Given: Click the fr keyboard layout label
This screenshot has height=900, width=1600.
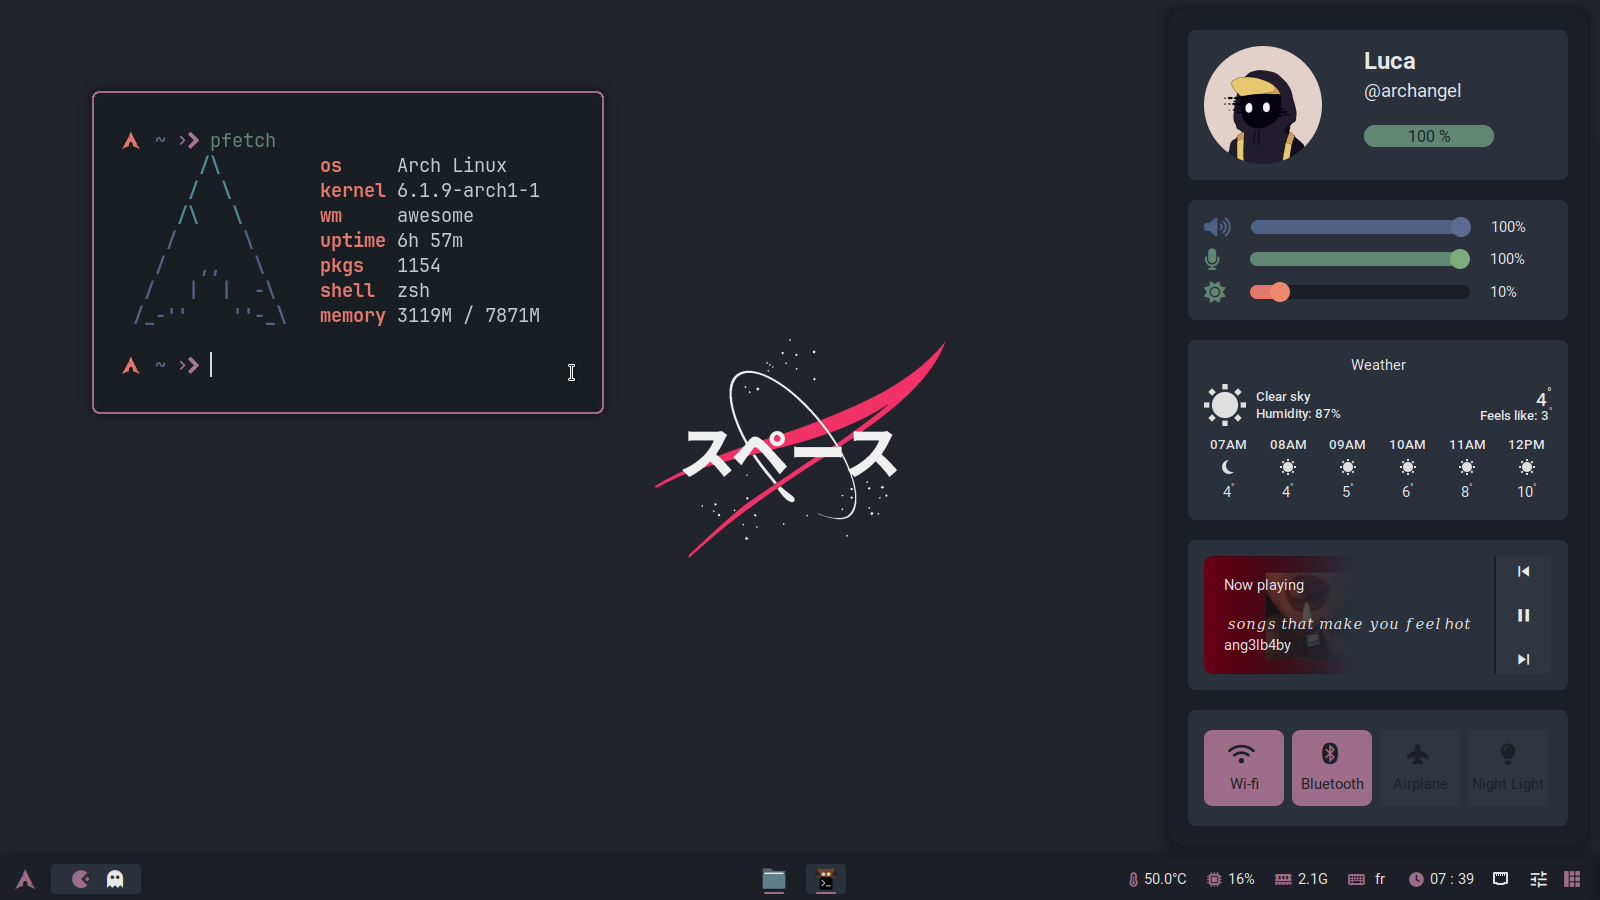Looking at the screenshot, I should pyautogui.click(x=1380, y=879).
